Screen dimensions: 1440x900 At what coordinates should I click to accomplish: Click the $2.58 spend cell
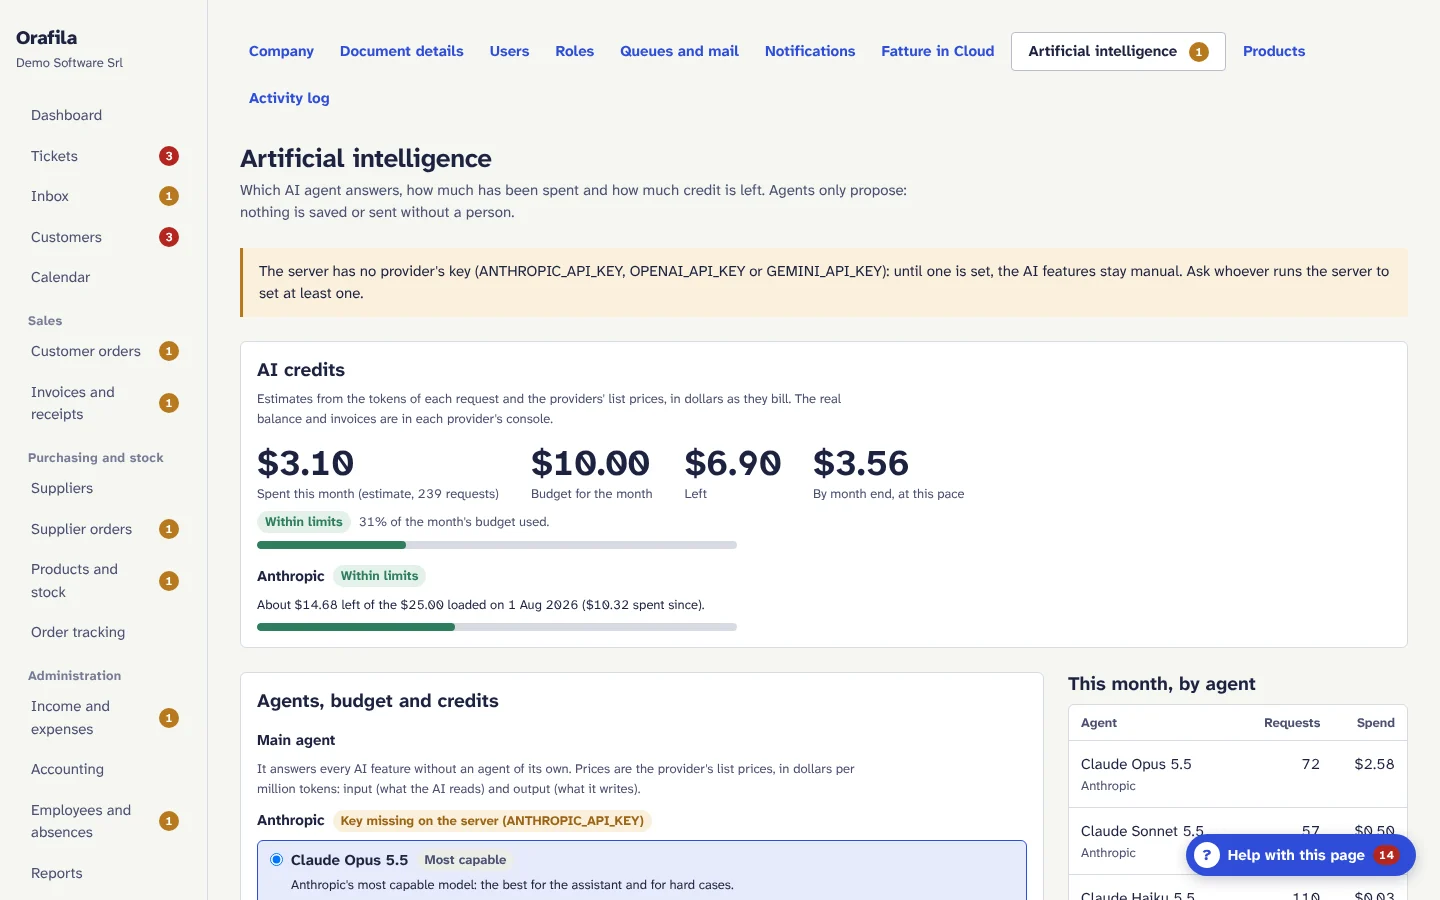point(1374,764)
